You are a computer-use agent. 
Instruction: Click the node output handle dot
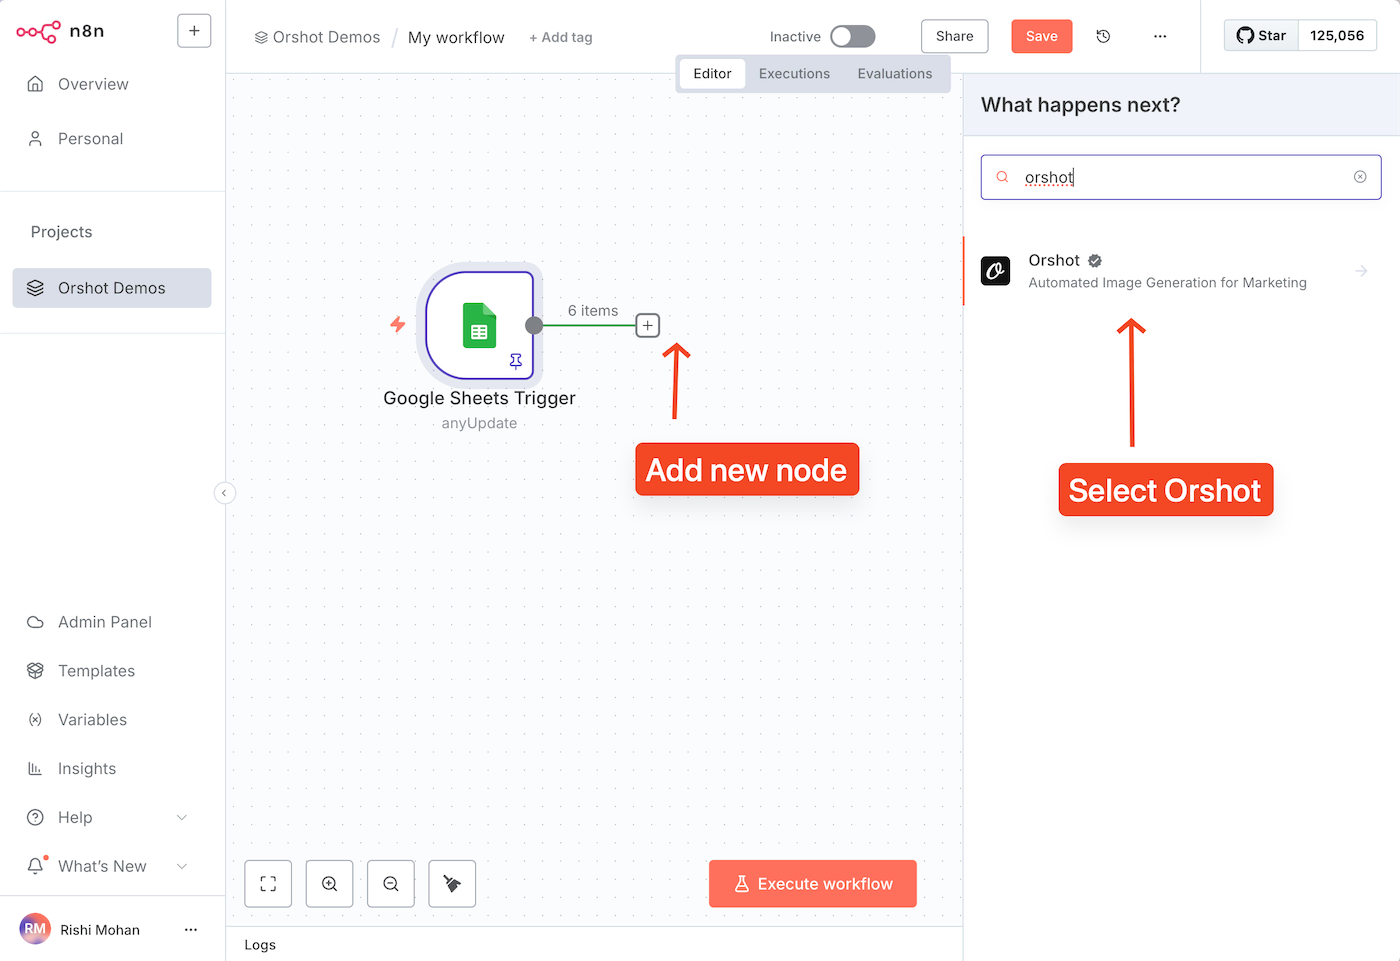(534, 325)
